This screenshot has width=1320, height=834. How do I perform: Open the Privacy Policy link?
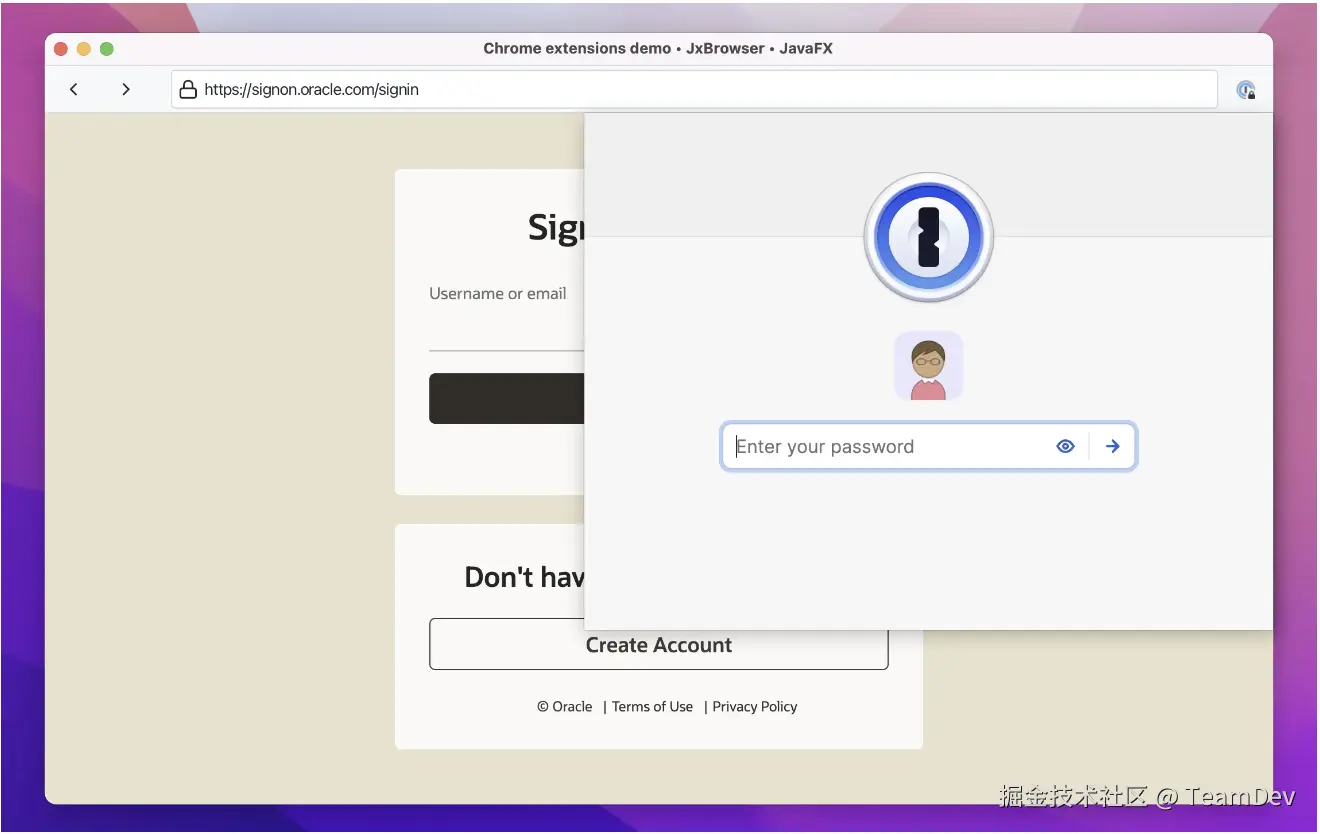755,706
